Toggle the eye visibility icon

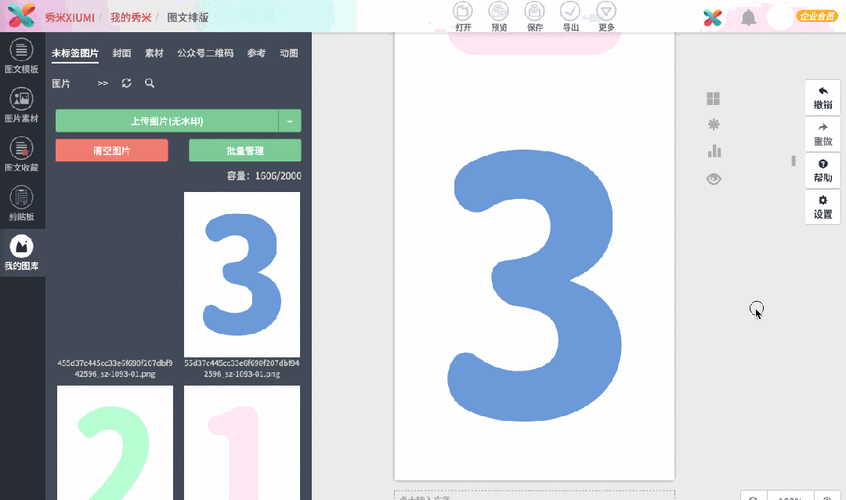(714, 179)
